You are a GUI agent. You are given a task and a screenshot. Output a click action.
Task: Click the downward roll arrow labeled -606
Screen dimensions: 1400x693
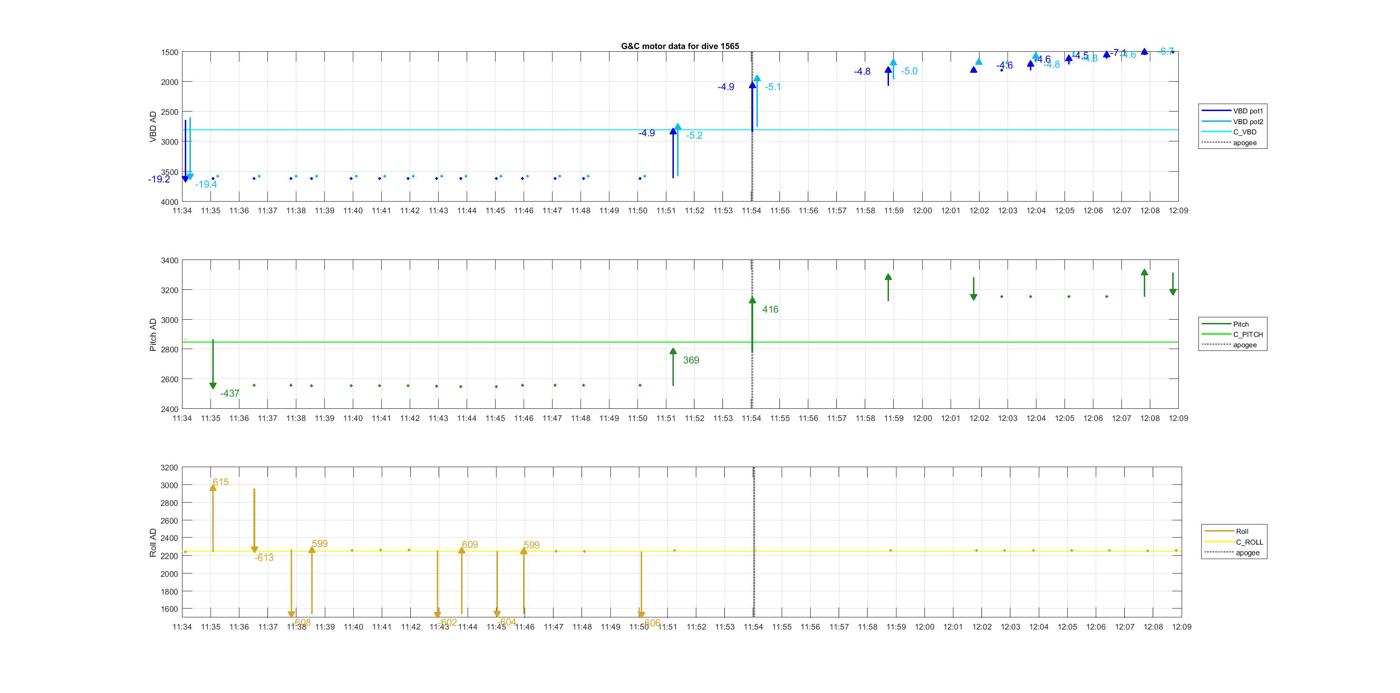coord(641,585)
